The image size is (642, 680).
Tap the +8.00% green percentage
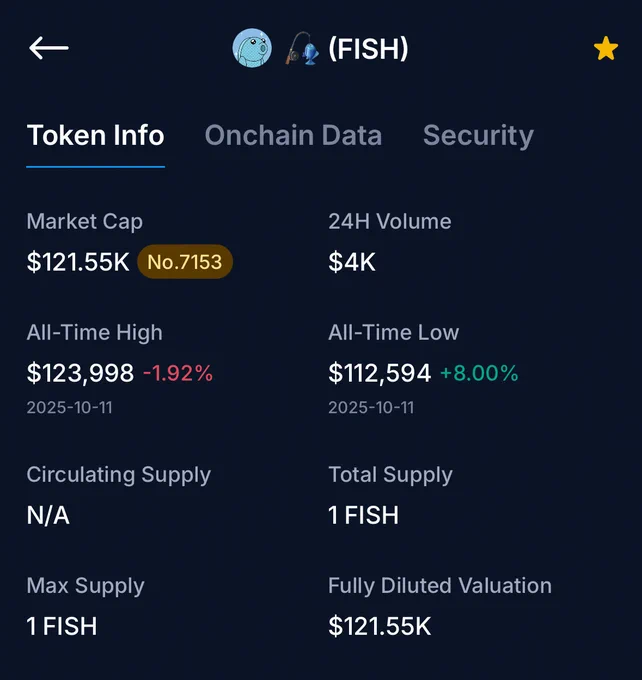(x=479, y=373)
